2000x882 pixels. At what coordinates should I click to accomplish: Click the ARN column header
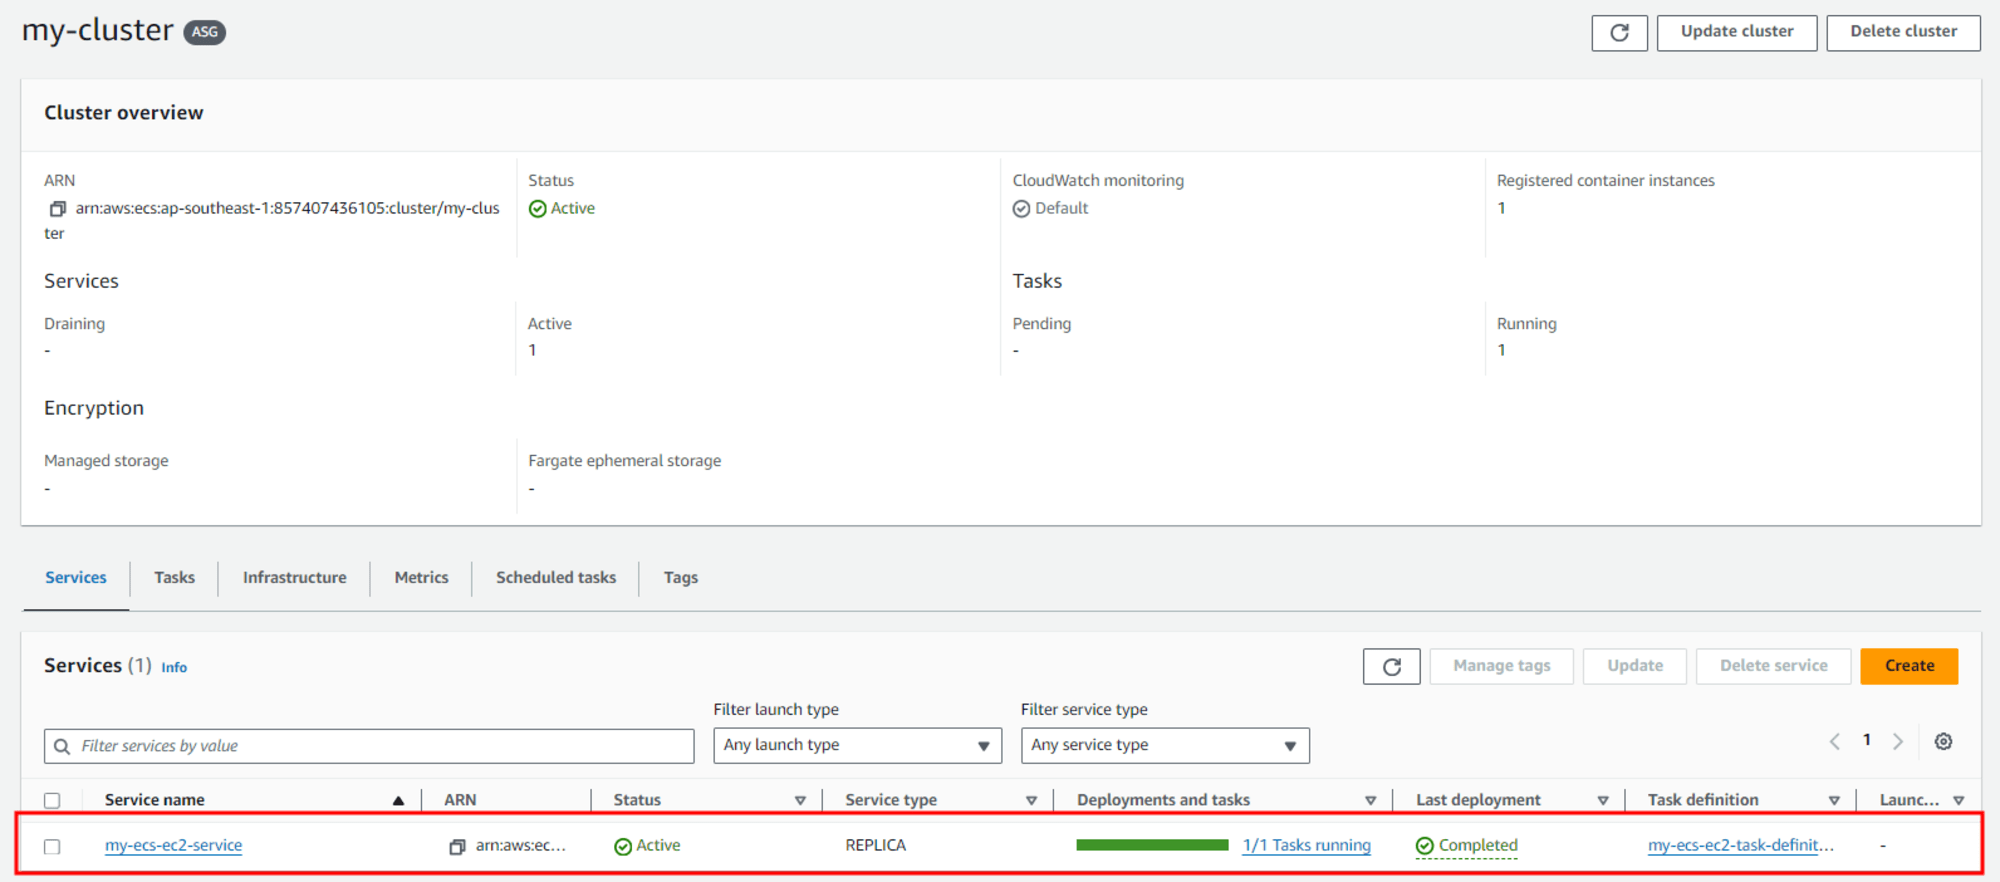pos(460,800)
